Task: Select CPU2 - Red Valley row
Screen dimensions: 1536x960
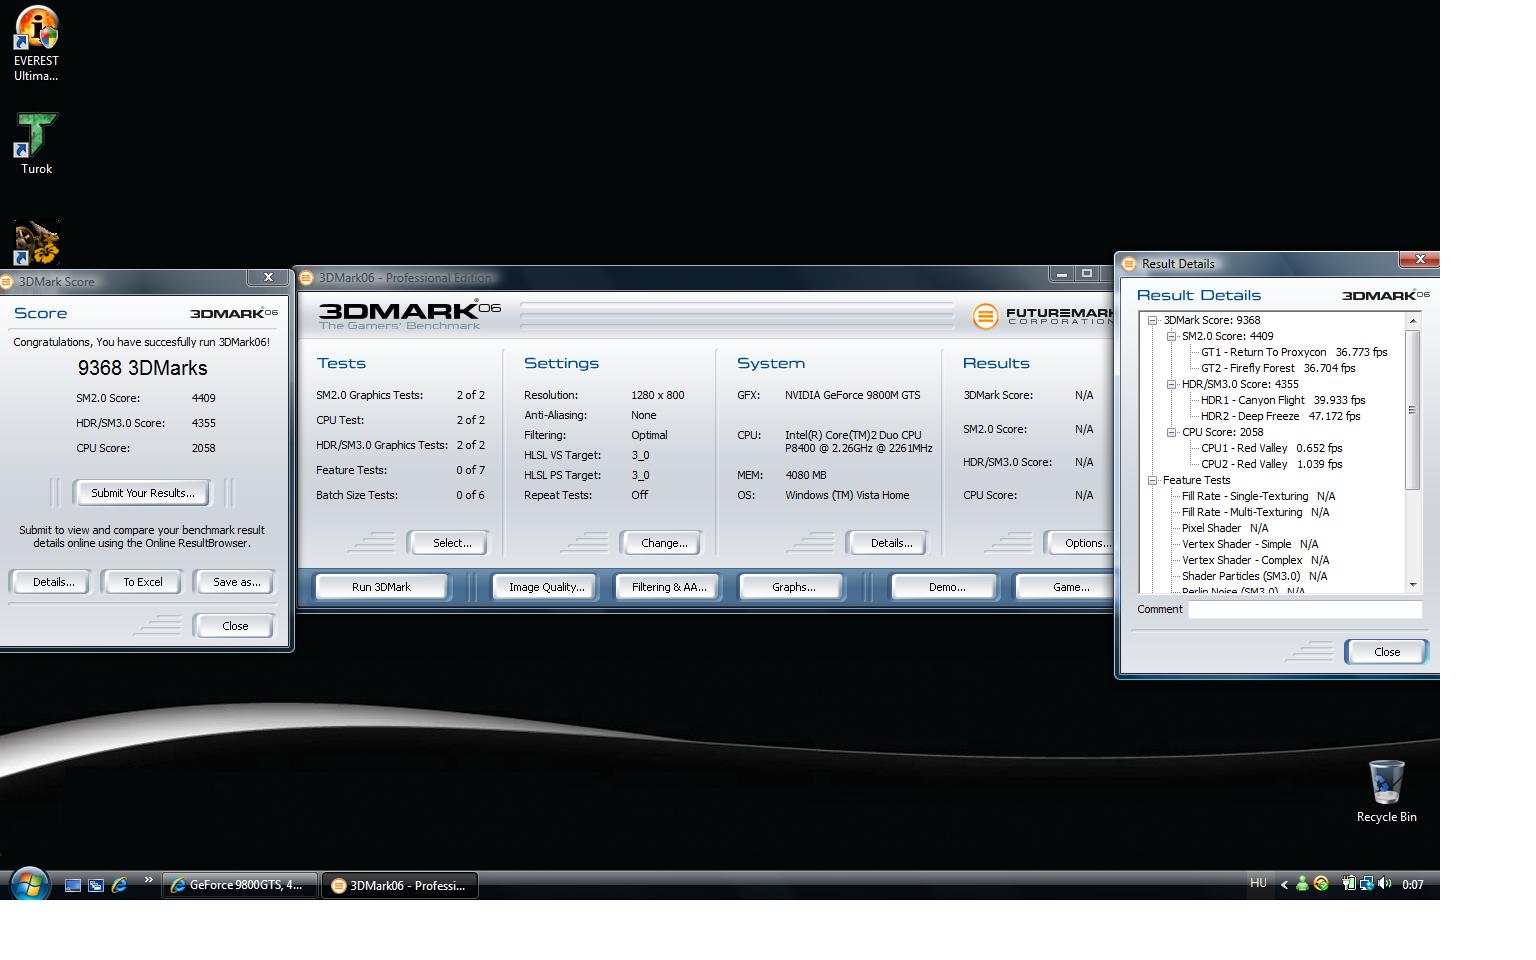Action: click(1271, 464)
